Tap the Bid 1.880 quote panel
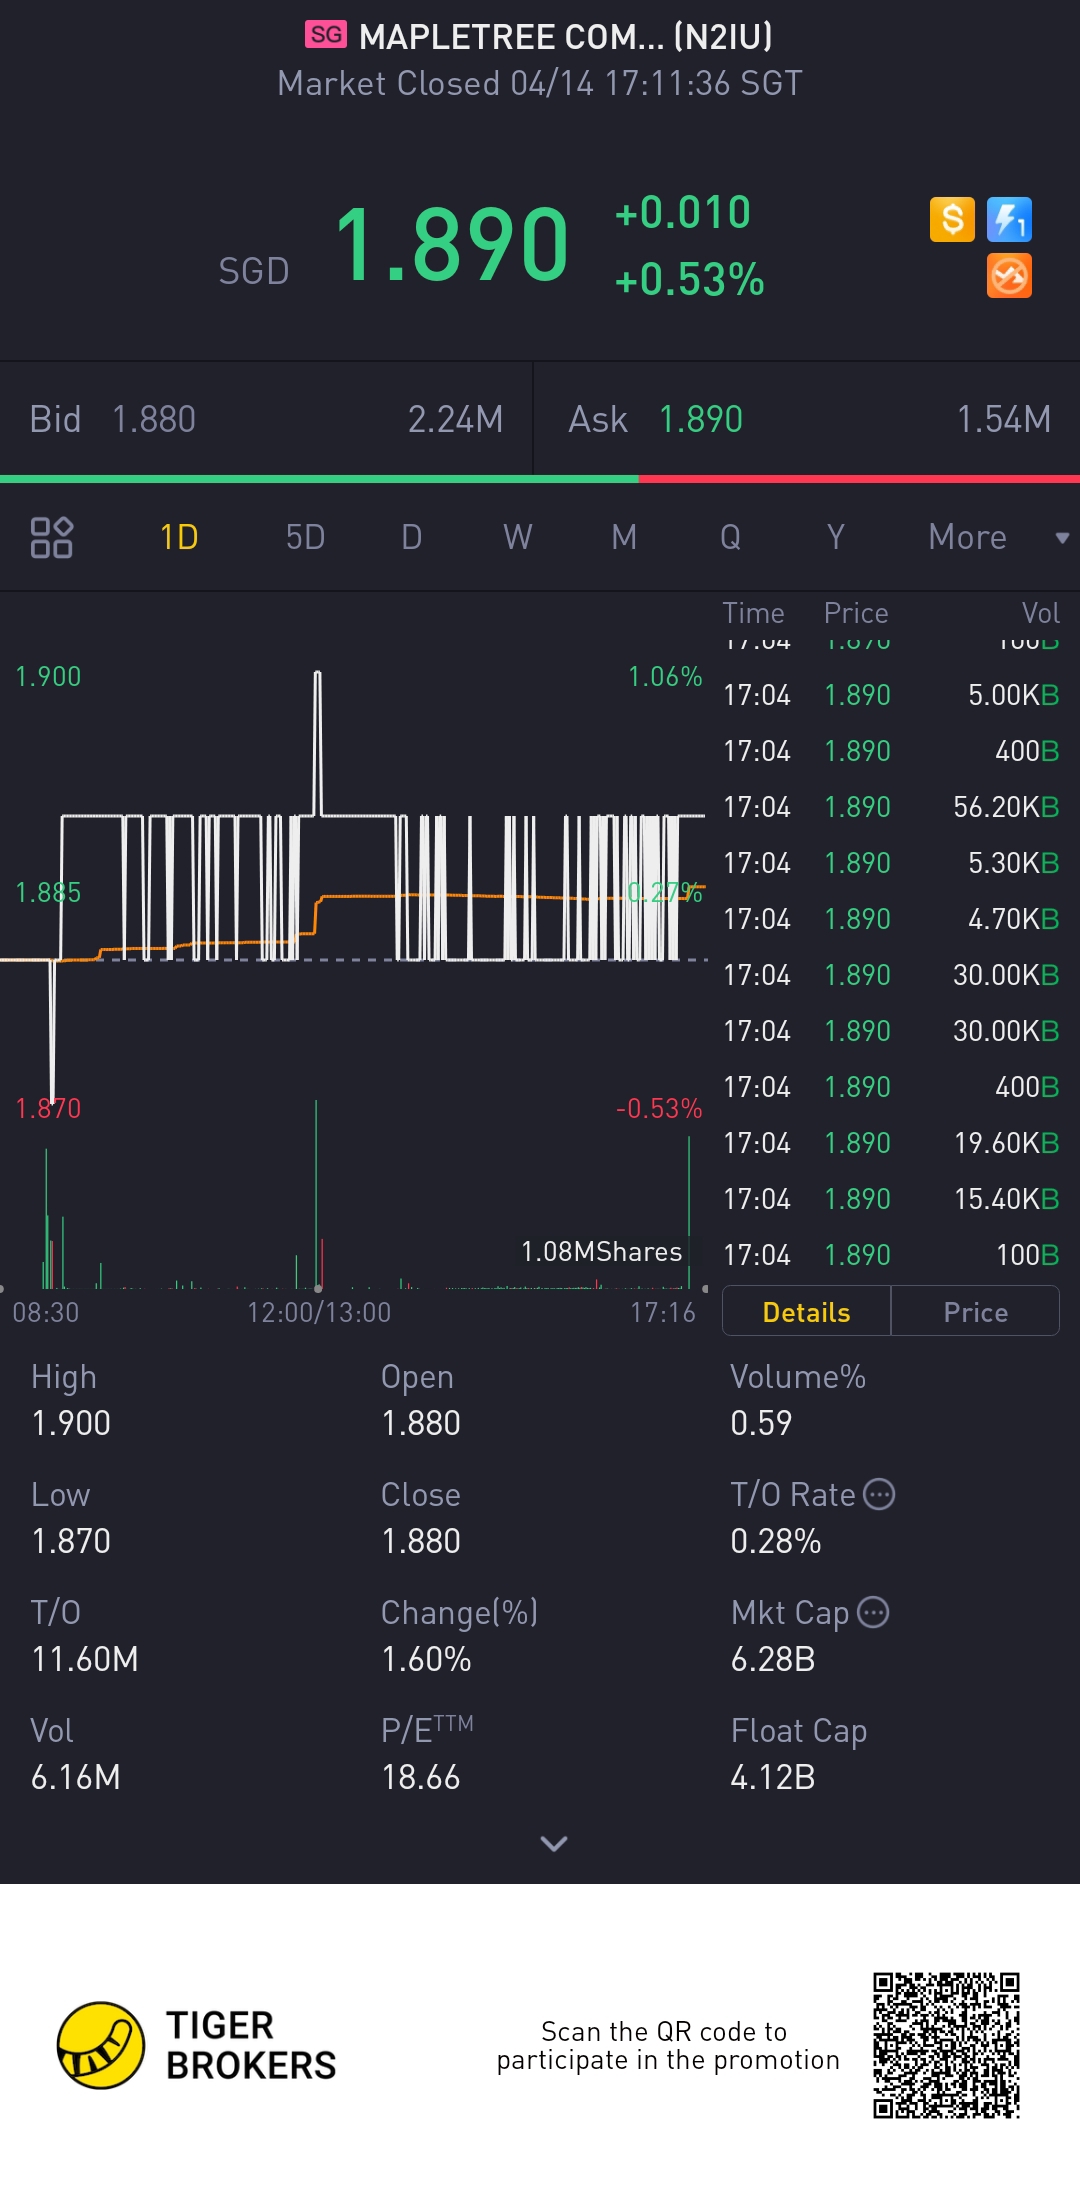 (x=266, y=419)
